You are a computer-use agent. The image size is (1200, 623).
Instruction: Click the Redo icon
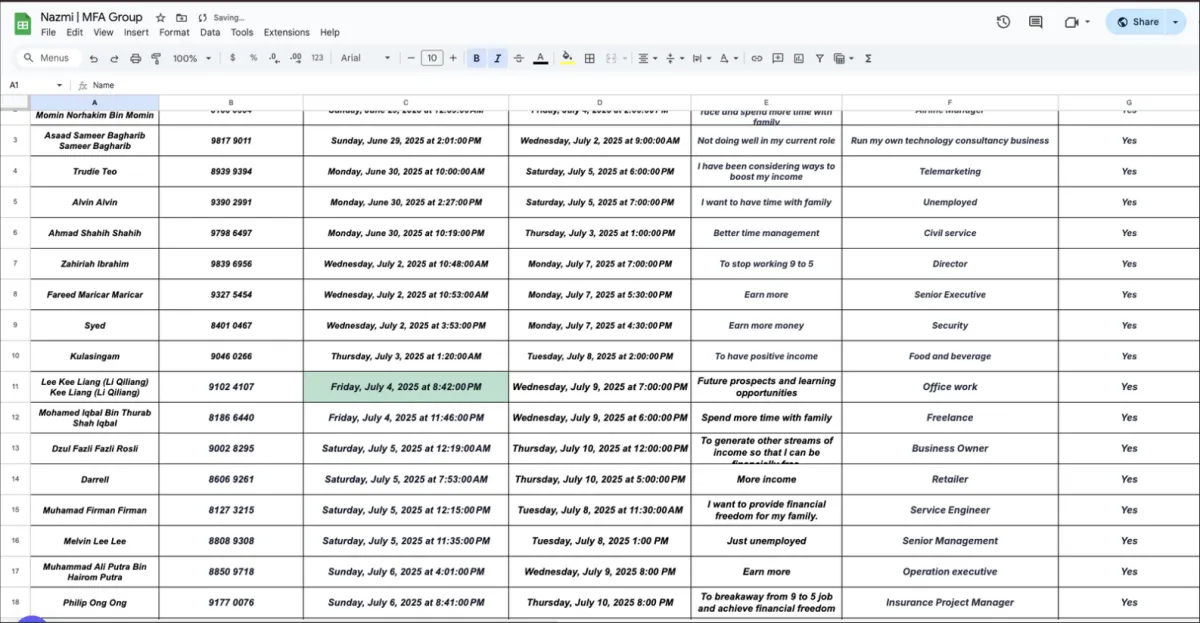point(114,58)
